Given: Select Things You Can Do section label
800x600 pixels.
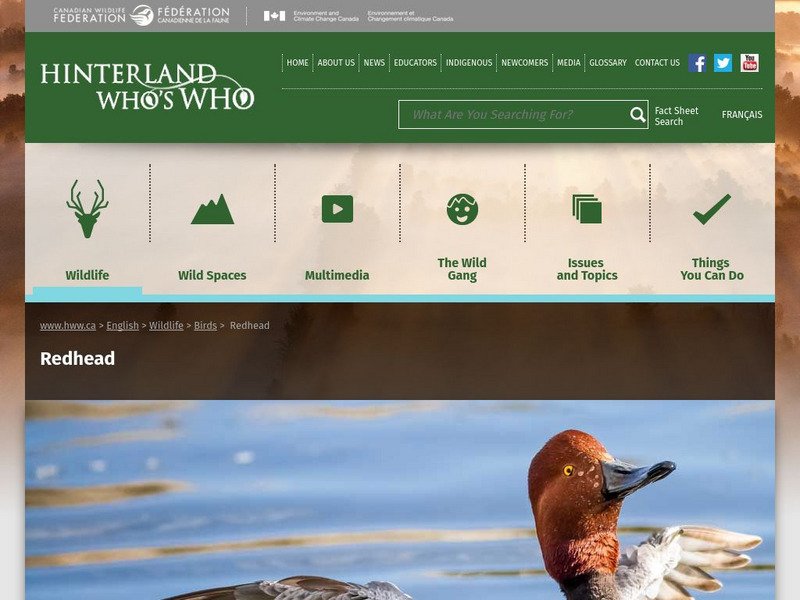Looking at the screenshot, I should (x=712, y=269).
